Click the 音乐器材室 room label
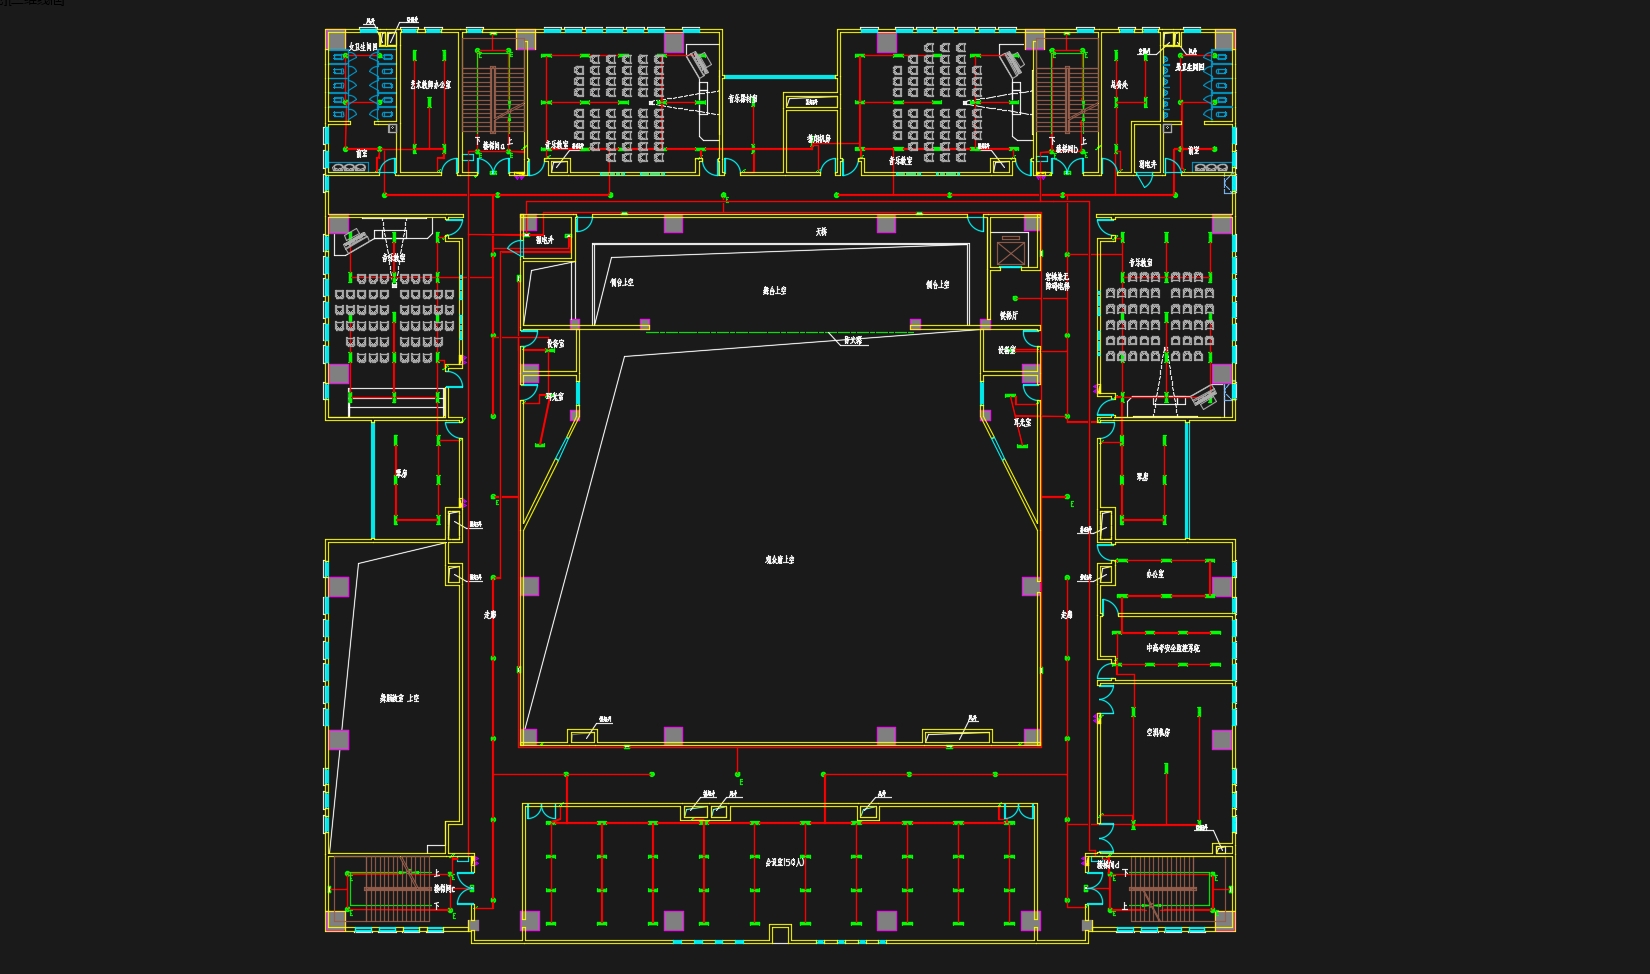 pyautogui.click(x=742, y=100)
